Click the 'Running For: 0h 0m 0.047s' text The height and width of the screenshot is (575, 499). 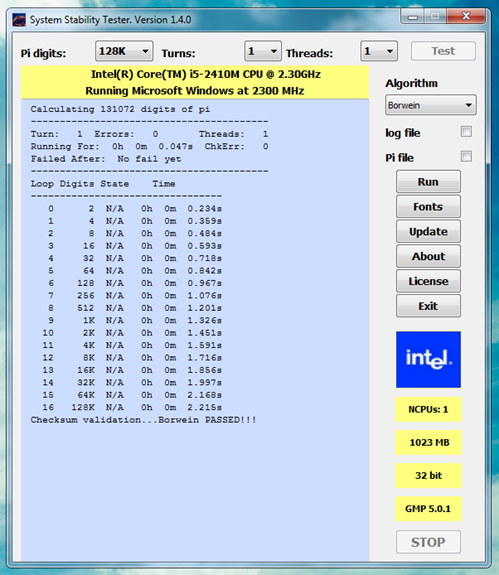pyautogui.click(x=111, y=147)
